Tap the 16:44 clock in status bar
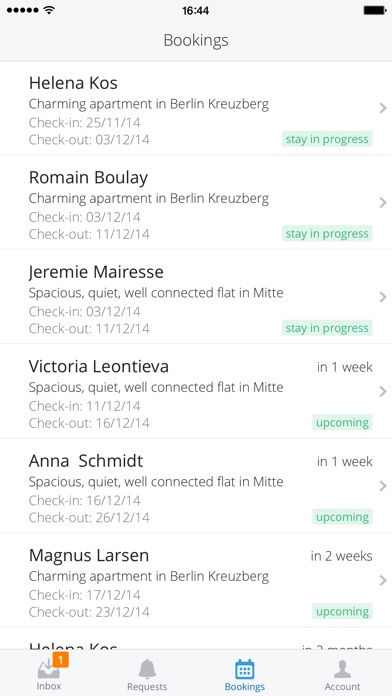This screenshot has width=392, height=696. pos(195,10)
